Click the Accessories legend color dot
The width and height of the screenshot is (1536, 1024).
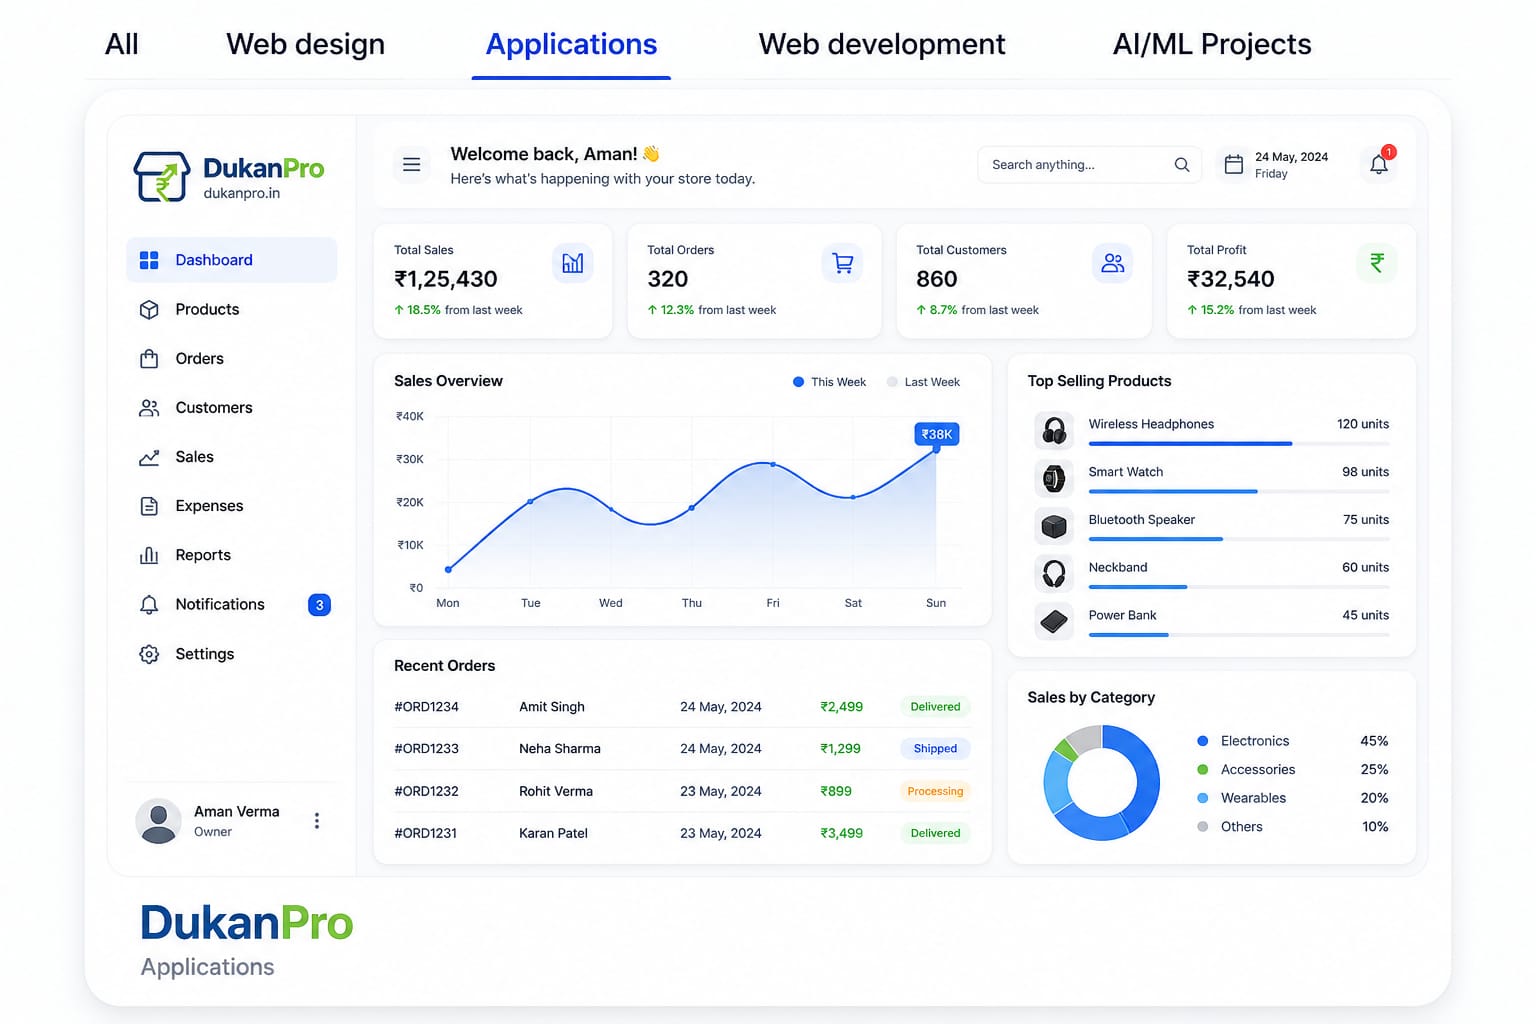1203,769
